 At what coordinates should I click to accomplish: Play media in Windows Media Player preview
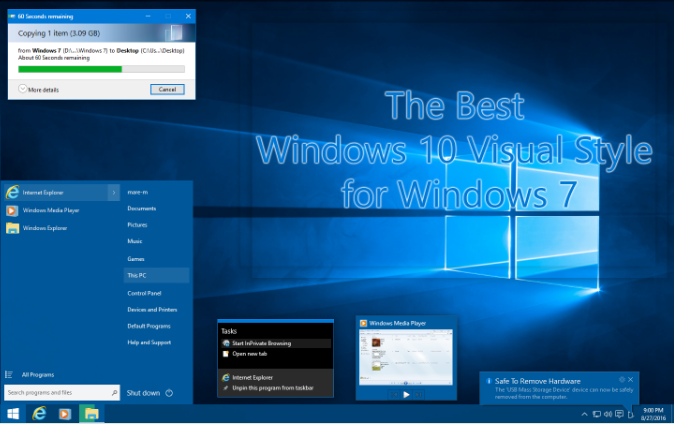406,395
